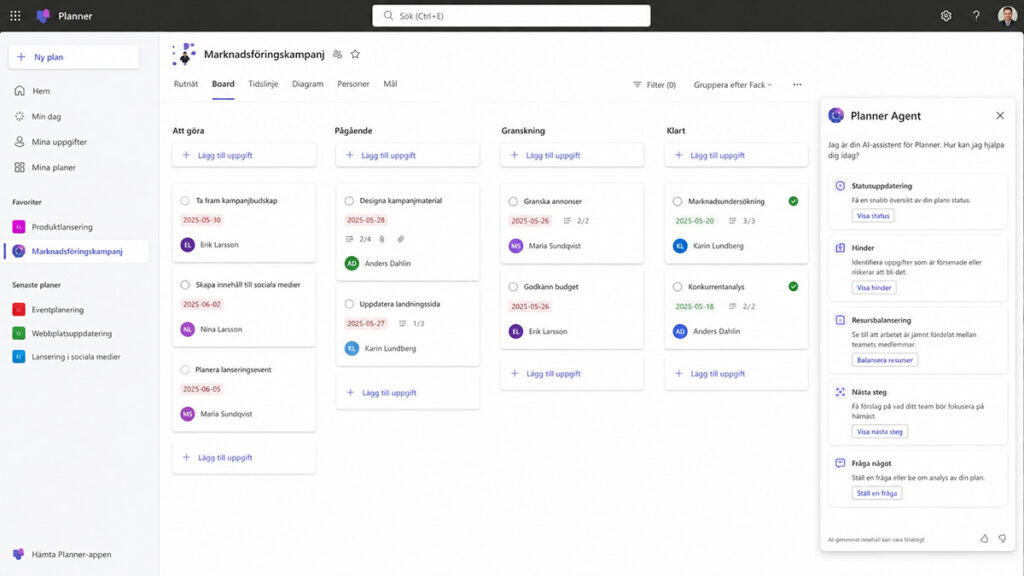This screenshot has width=1024, height=576.
Task: Open the more options ellipsis menu
Action: click(797, 85)
